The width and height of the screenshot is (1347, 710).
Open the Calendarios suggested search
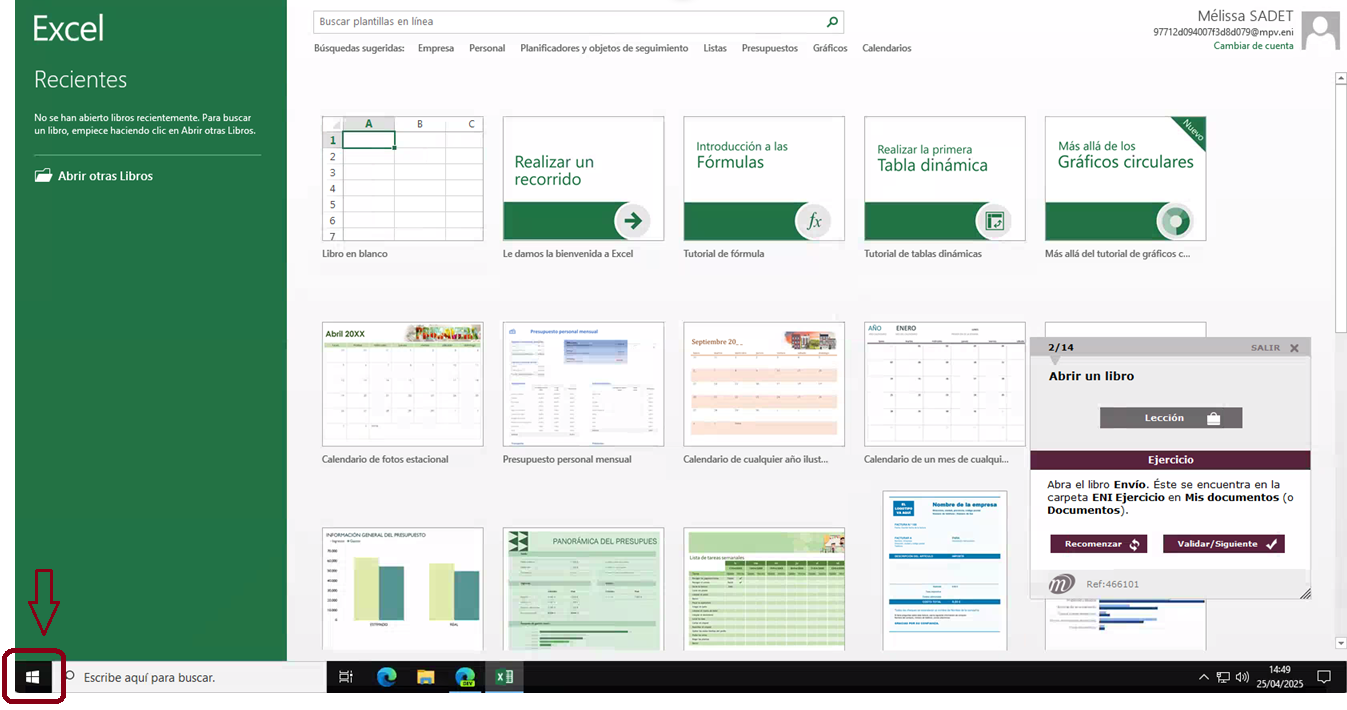[887, 48]
